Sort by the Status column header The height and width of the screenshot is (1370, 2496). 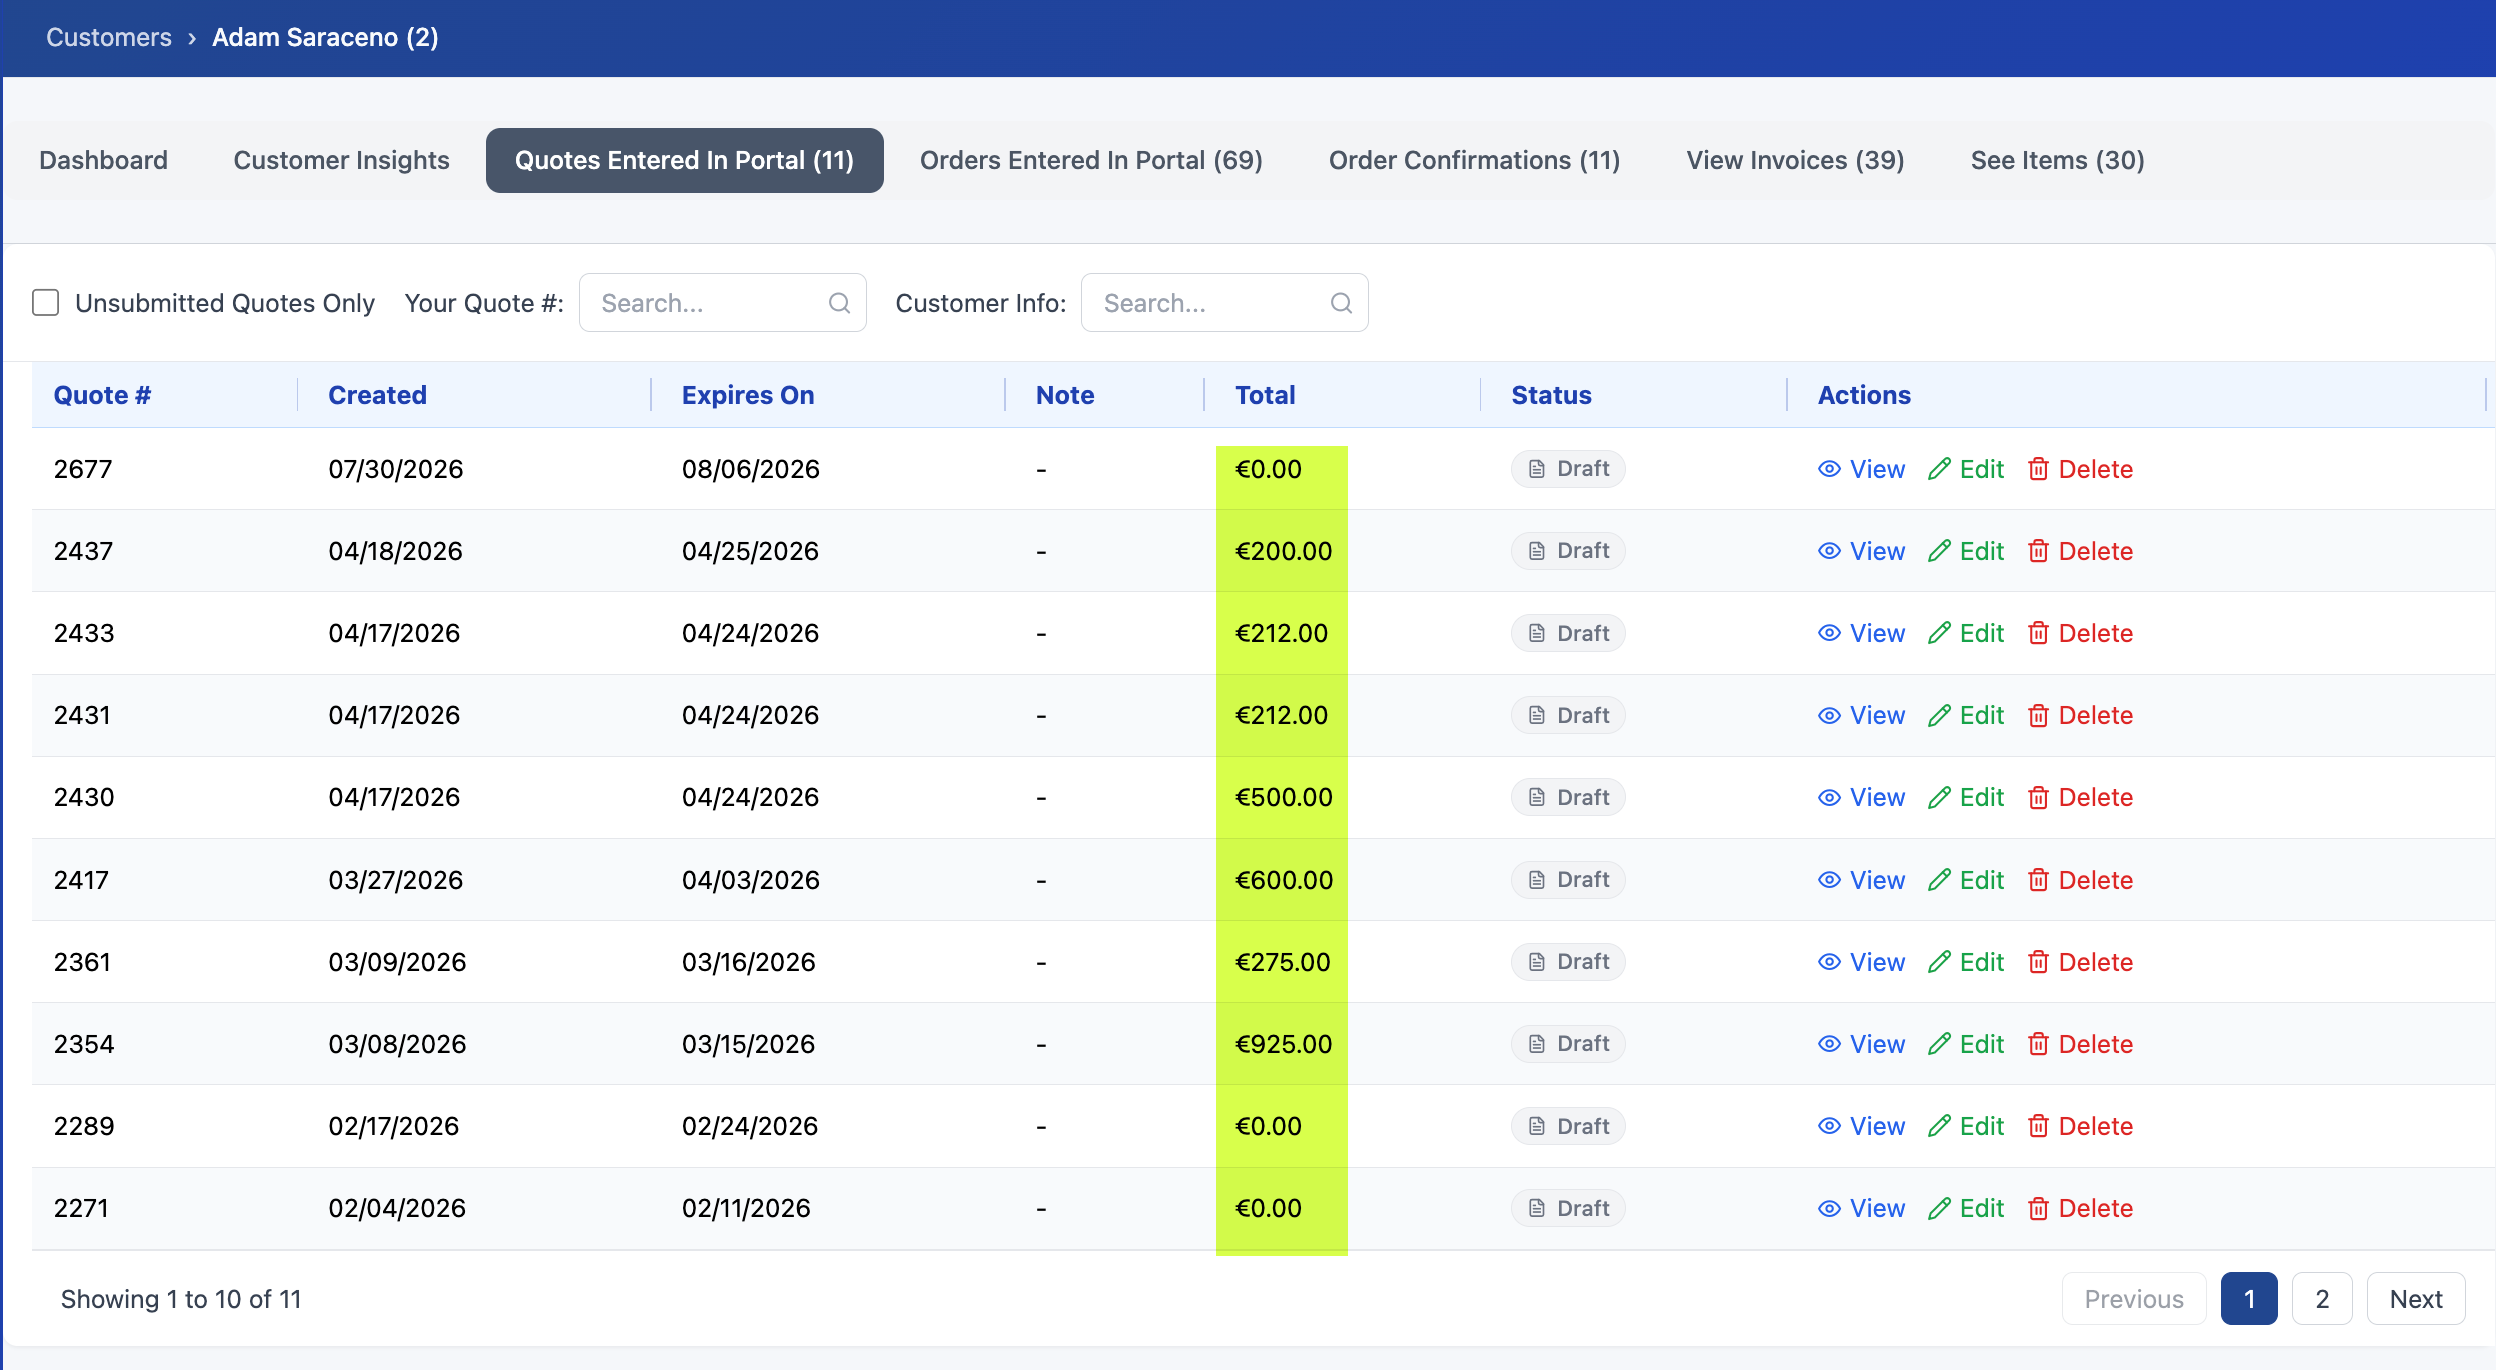coord(1551,395)
